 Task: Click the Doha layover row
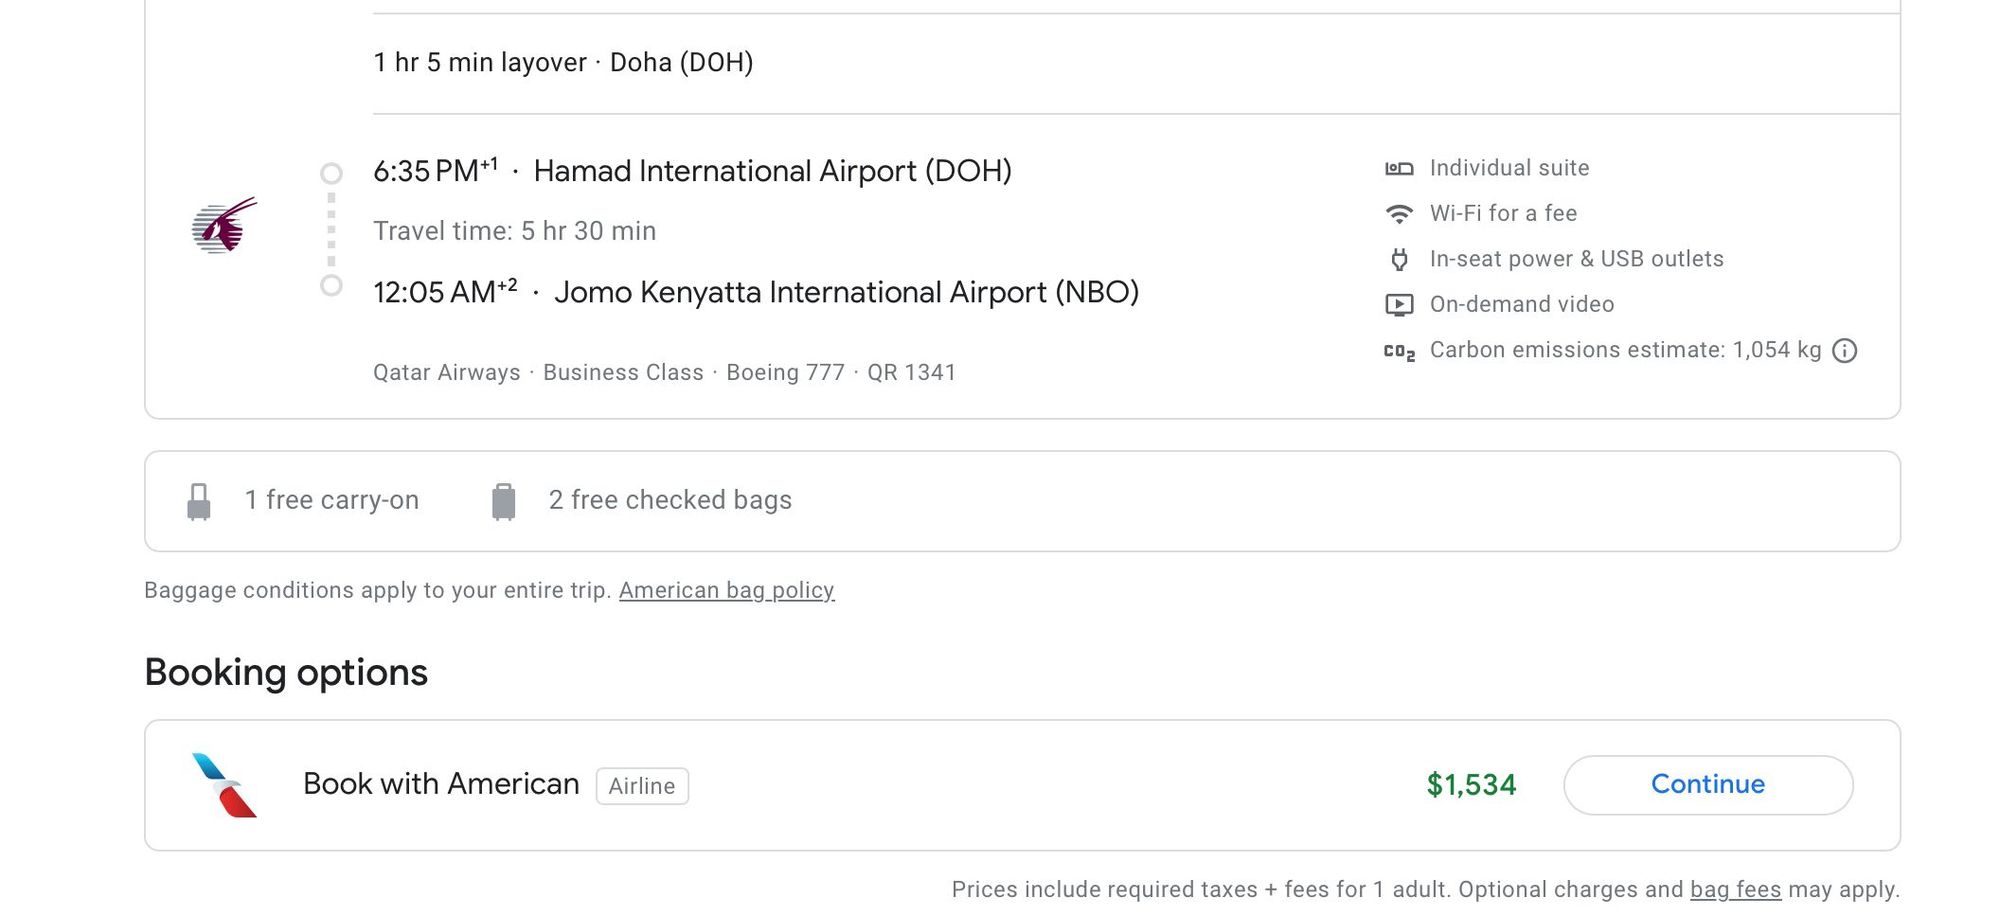tap(1136, 63)
